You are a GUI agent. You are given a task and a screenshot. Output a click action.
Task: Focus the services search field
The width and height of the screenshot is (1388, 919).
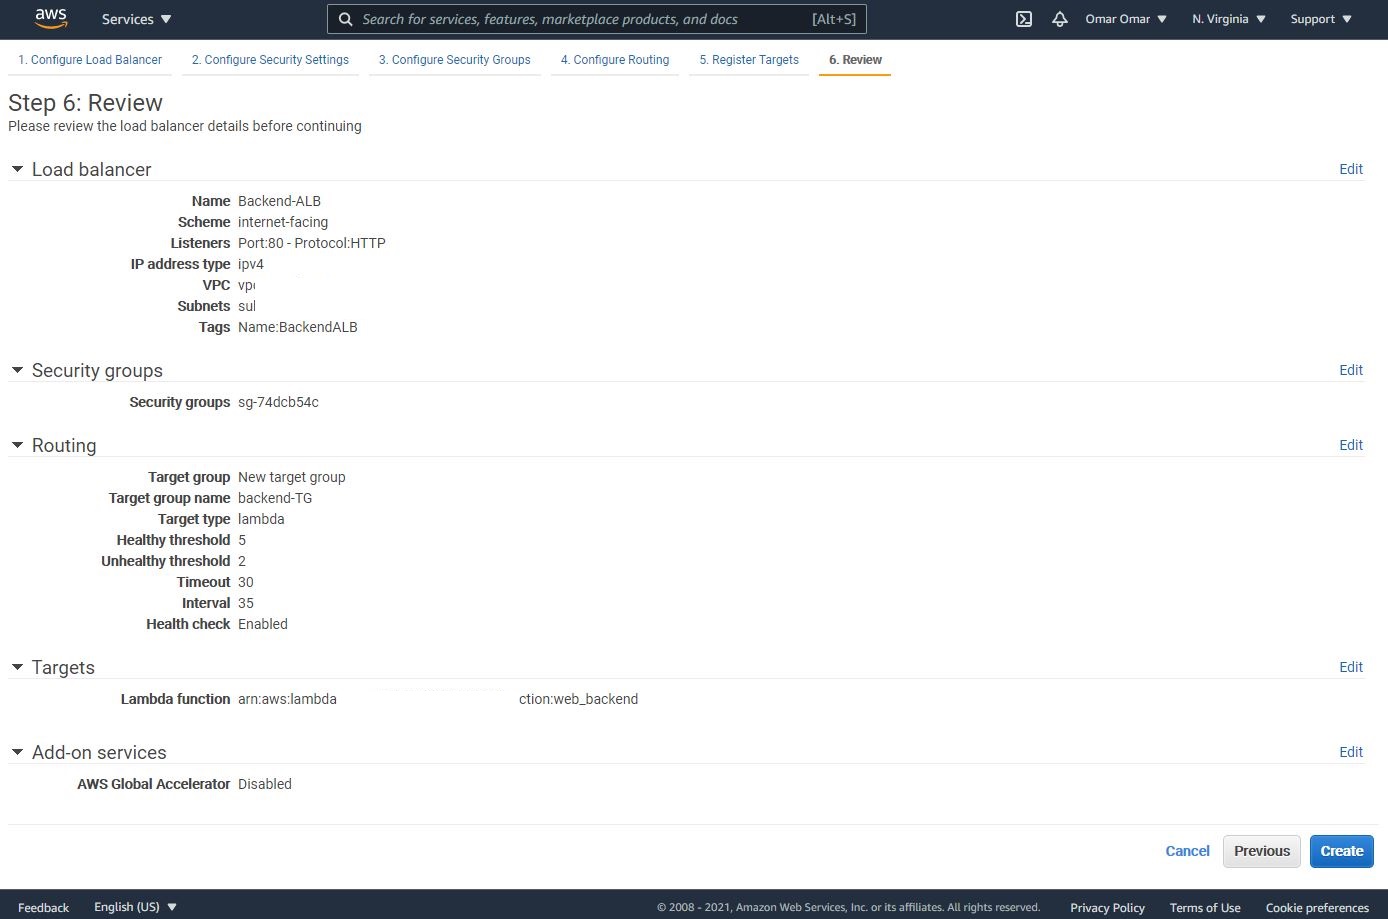point(597,19)
